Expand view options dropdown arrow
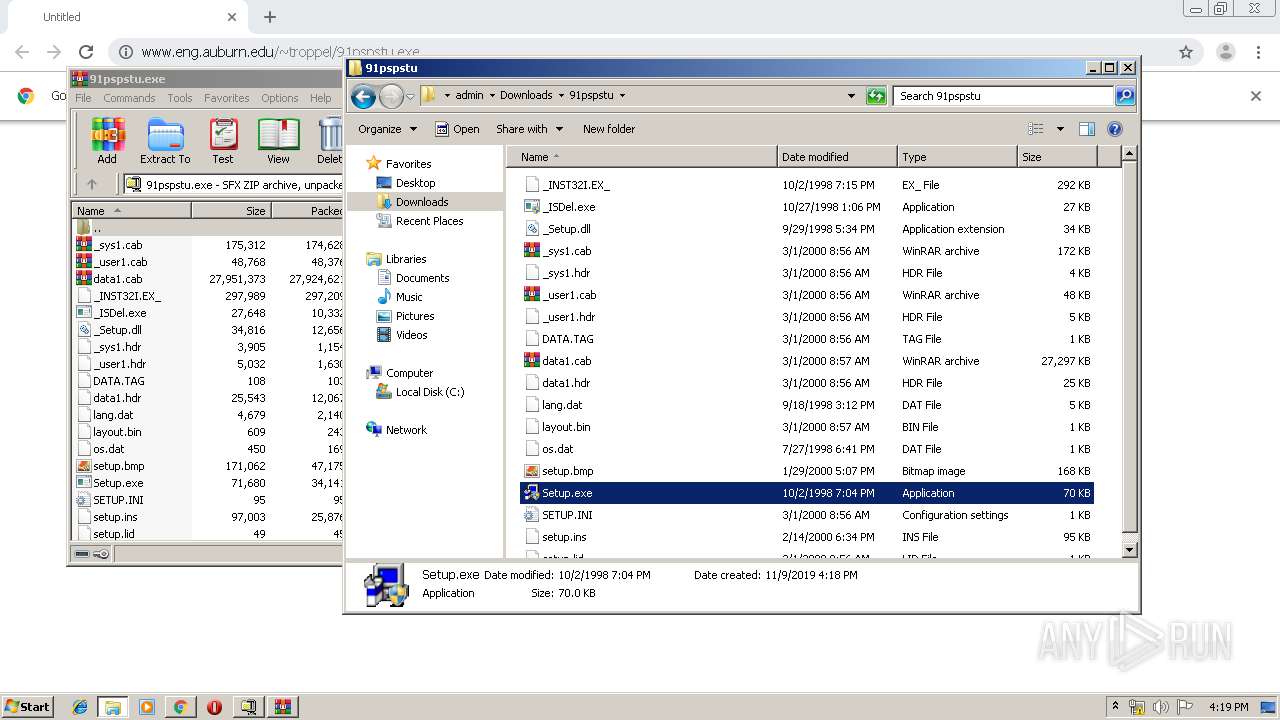Image resolution: width=1280 pixels, height=720 pixels. (x=1060, y=129)
